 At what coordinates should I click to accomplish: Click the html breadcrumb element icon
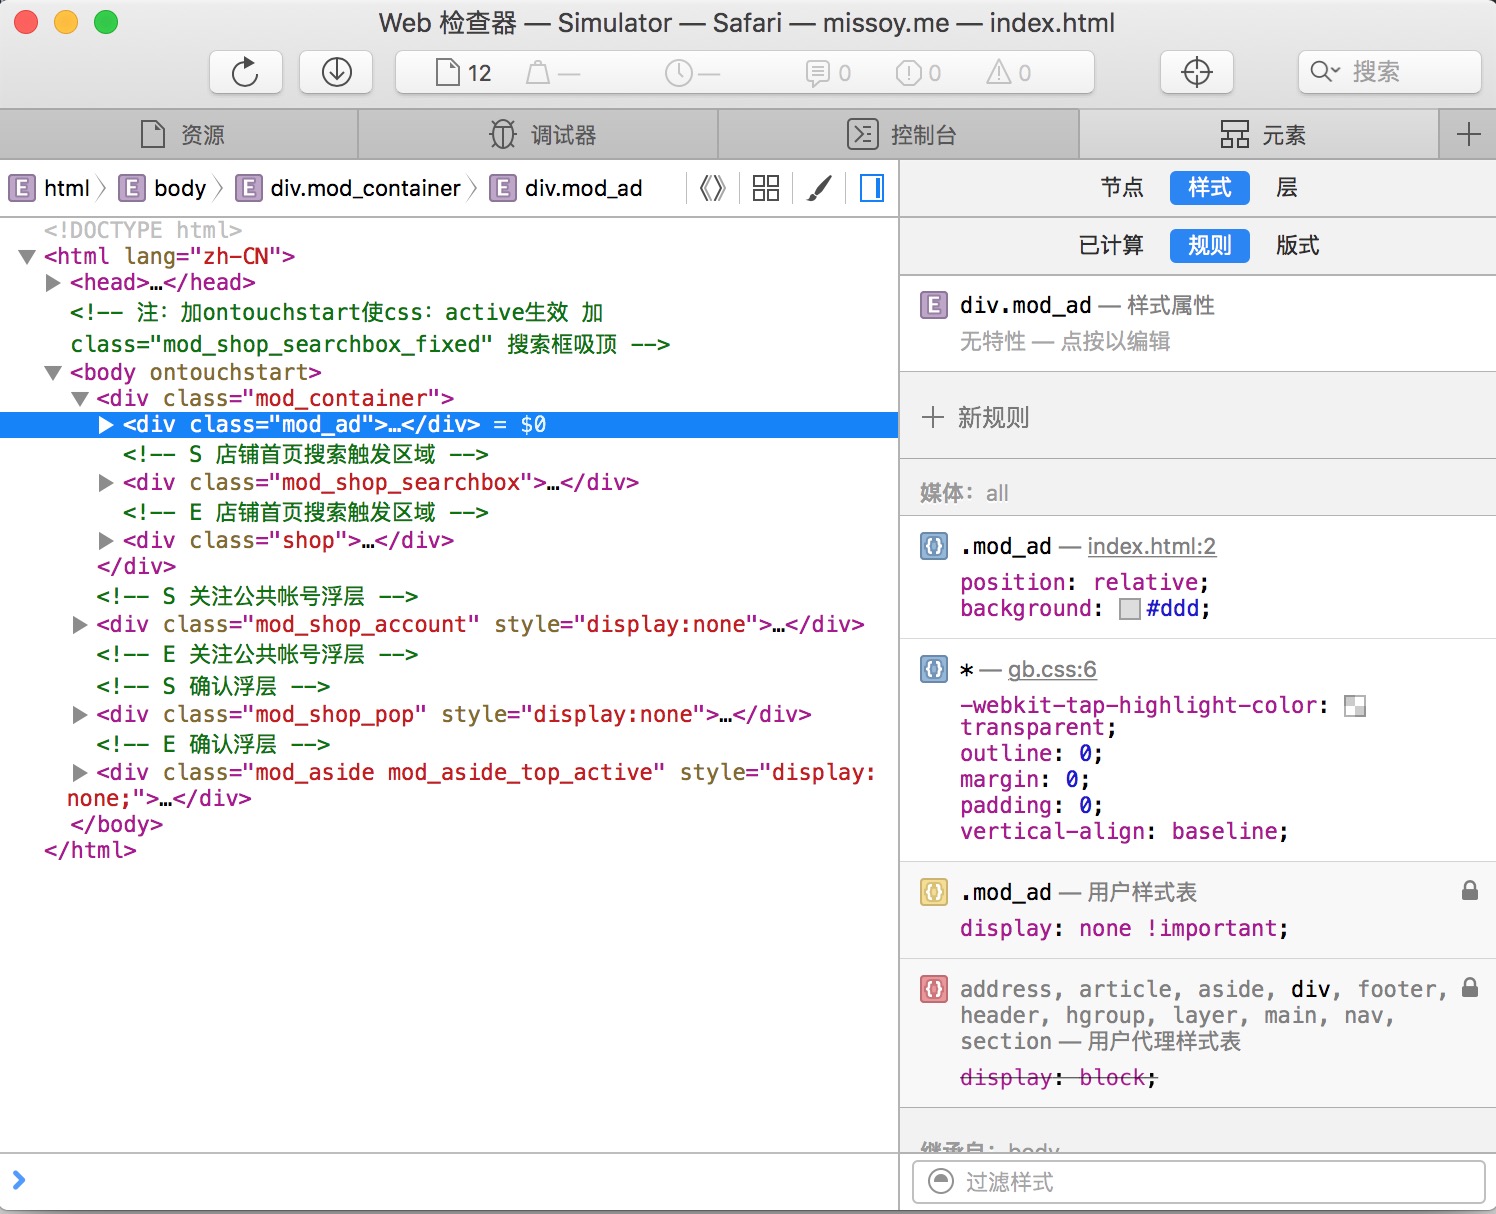point(21,188)
